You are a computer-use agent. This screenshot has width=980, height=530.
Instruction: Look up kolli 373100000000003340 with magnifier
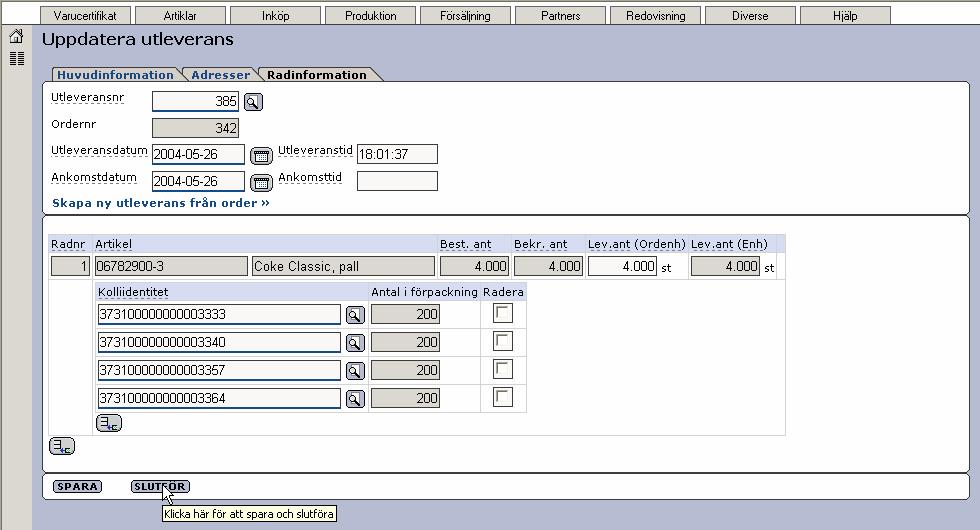[355, 342]
